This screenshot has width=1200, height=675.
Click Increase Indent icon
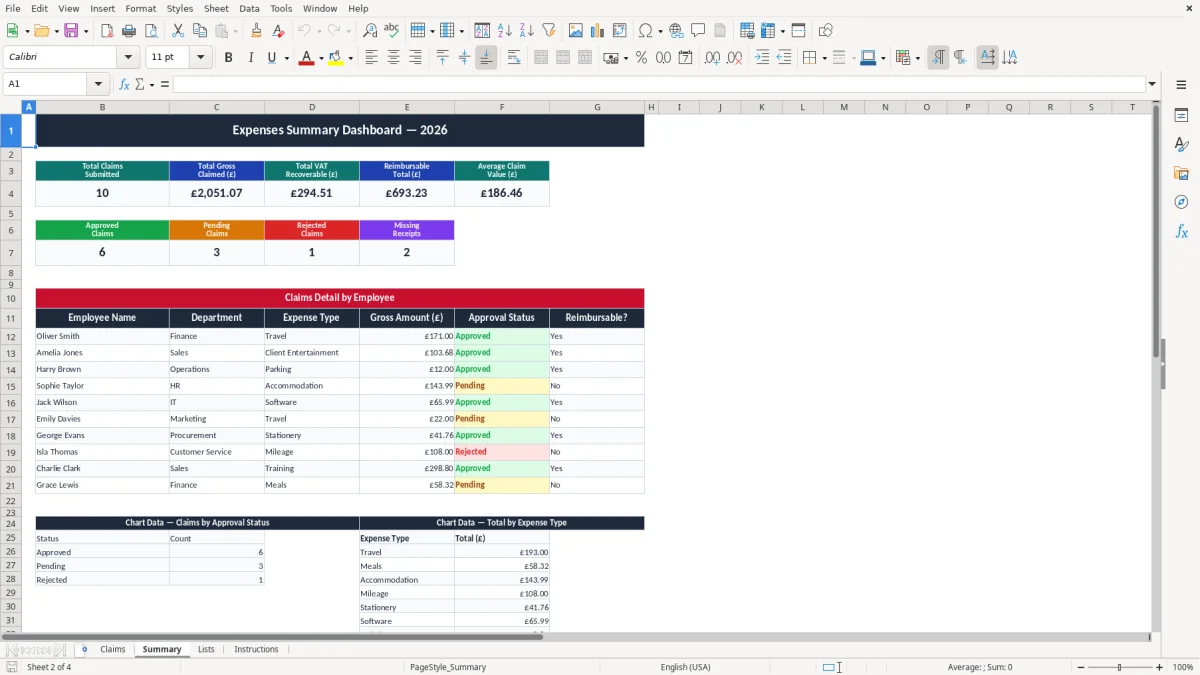[762, 58]
